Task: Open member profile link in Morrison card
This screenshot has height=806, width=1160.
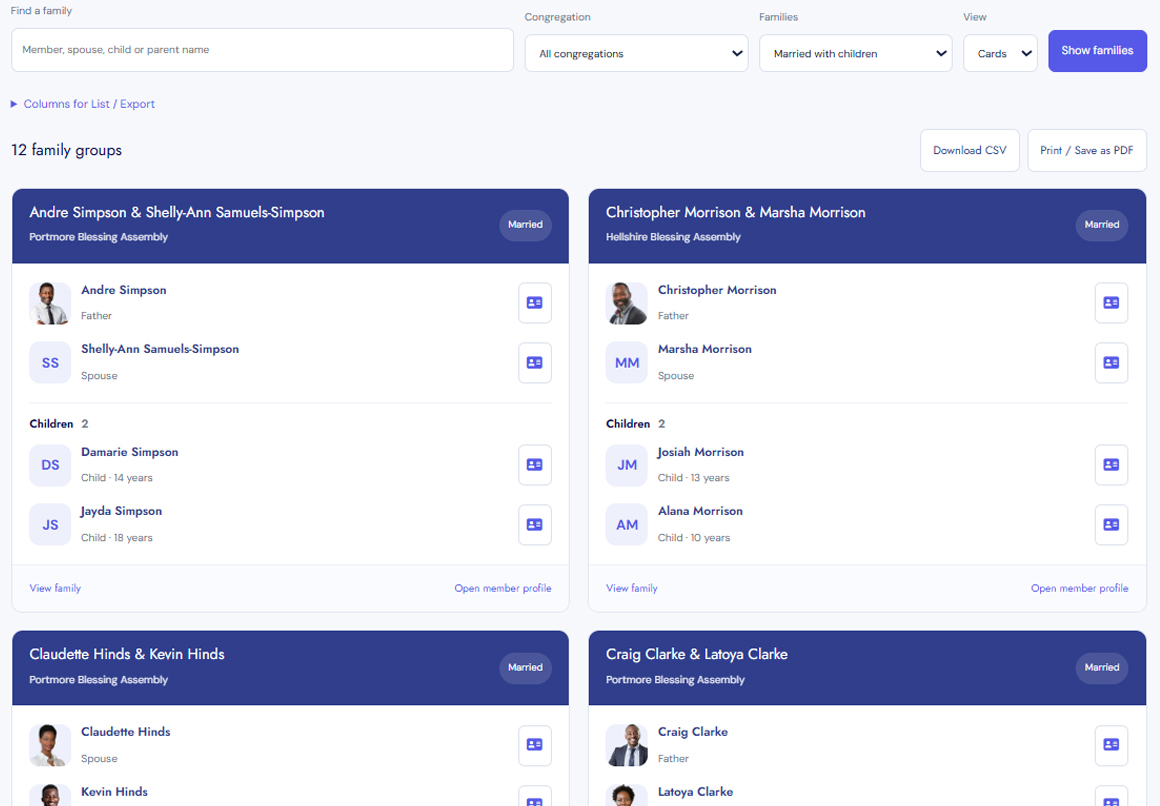Action: coord(1079,588)
